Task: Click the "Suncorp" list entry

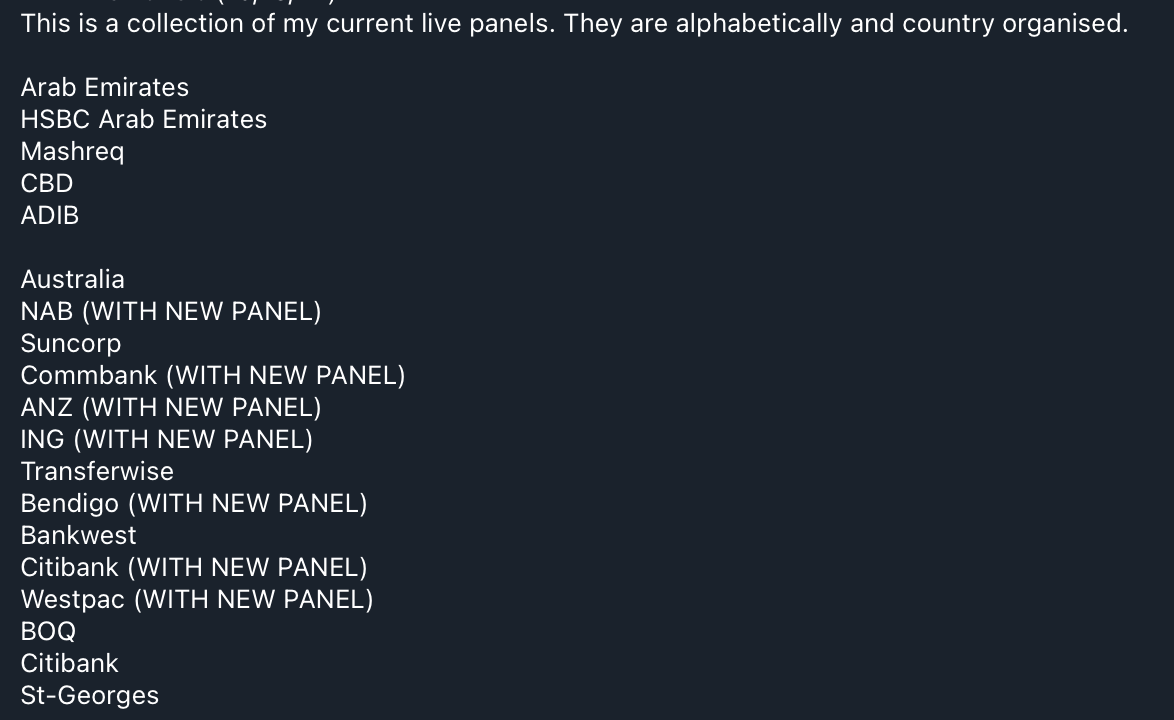Action: [71, 343]
